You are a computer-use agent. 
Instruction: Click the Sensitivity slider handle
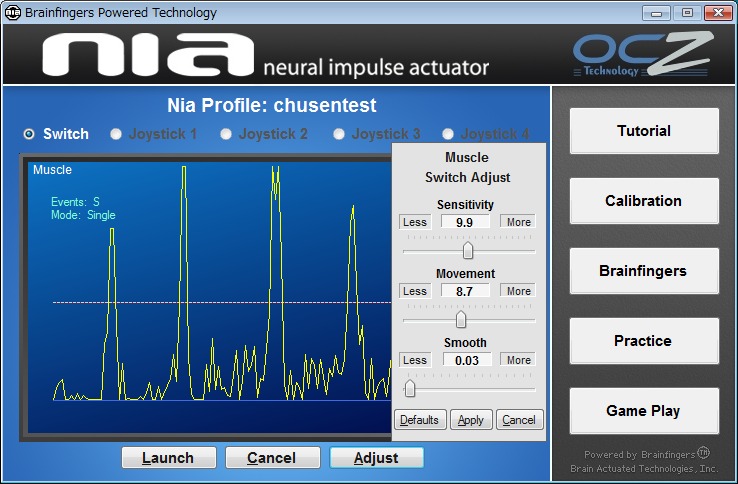coord(467,250)
